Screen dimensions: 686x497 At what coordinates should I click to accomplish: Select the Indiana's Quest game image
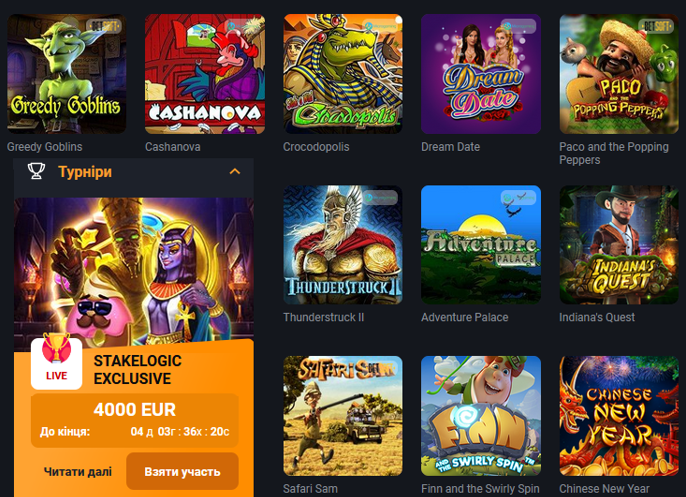coord(619,245)
